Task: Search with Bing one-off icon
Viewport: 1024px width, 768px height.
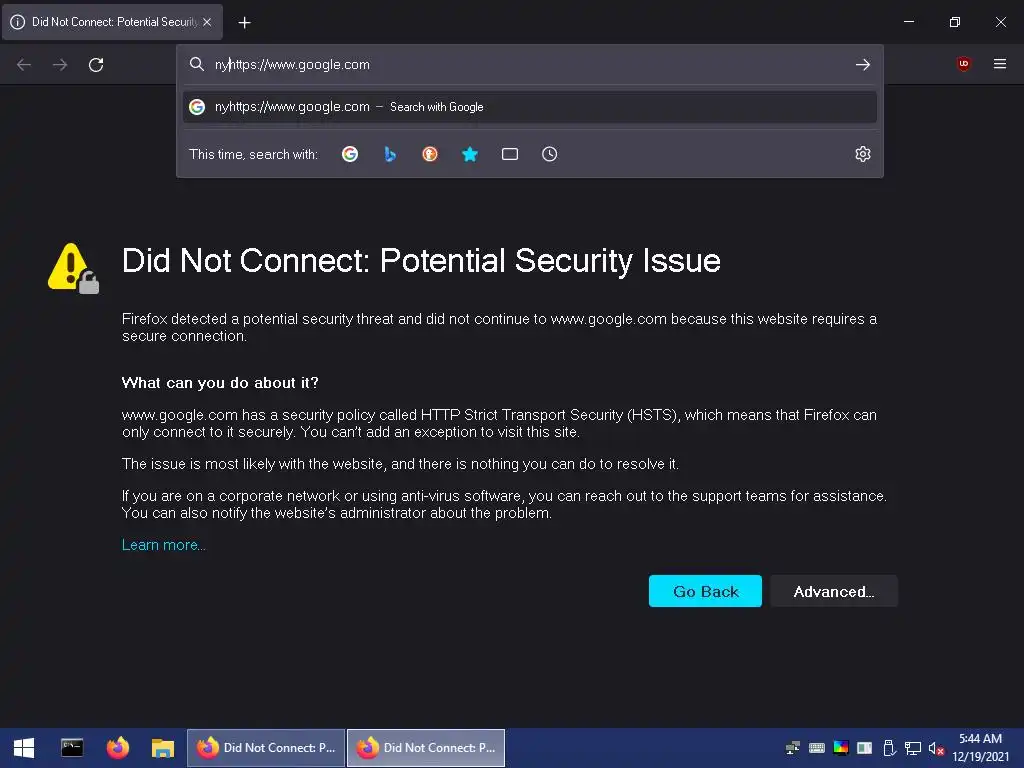Action: 390,154
